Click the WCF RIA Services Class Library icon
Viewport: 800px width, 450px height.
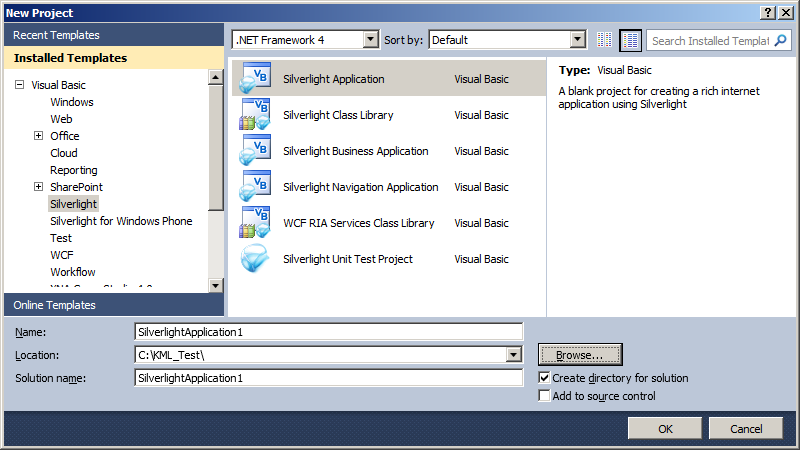255,222
